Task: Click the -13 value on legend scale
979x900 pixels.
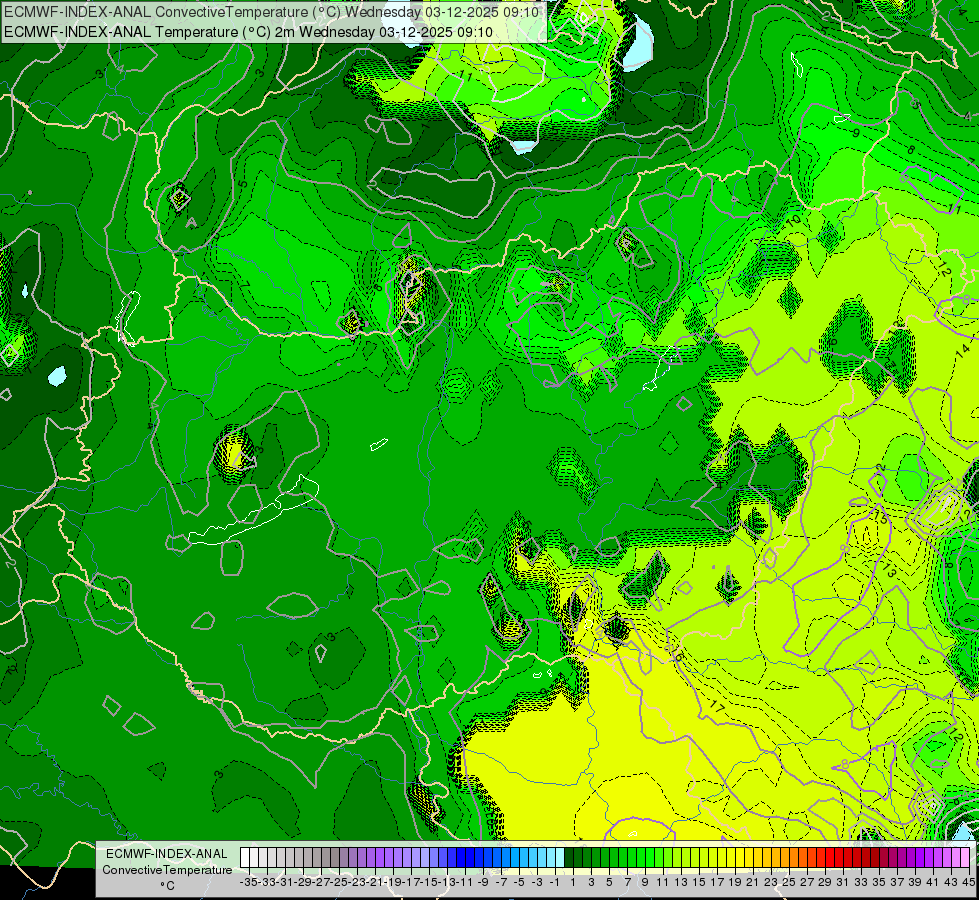Action: coord(446,882)
